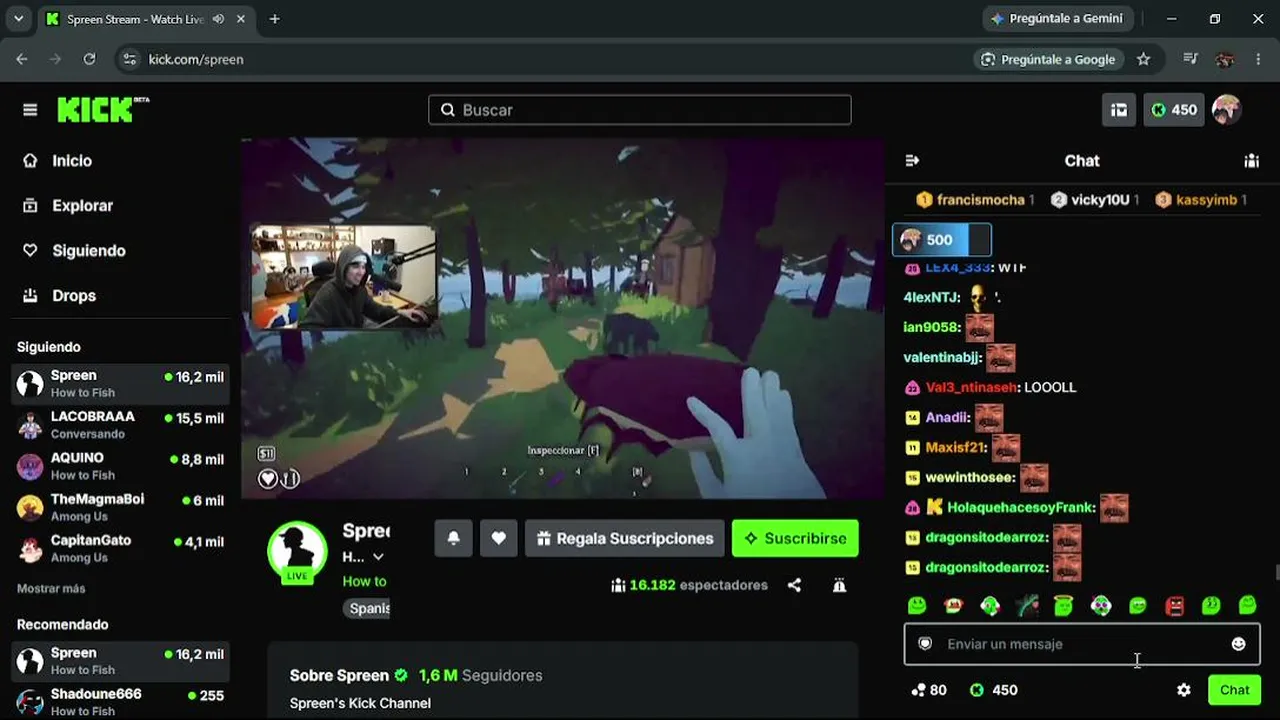Open CapitanGato channel in sidebar
This screenshot has height=720, width=1280.
[x=120, y=549]
